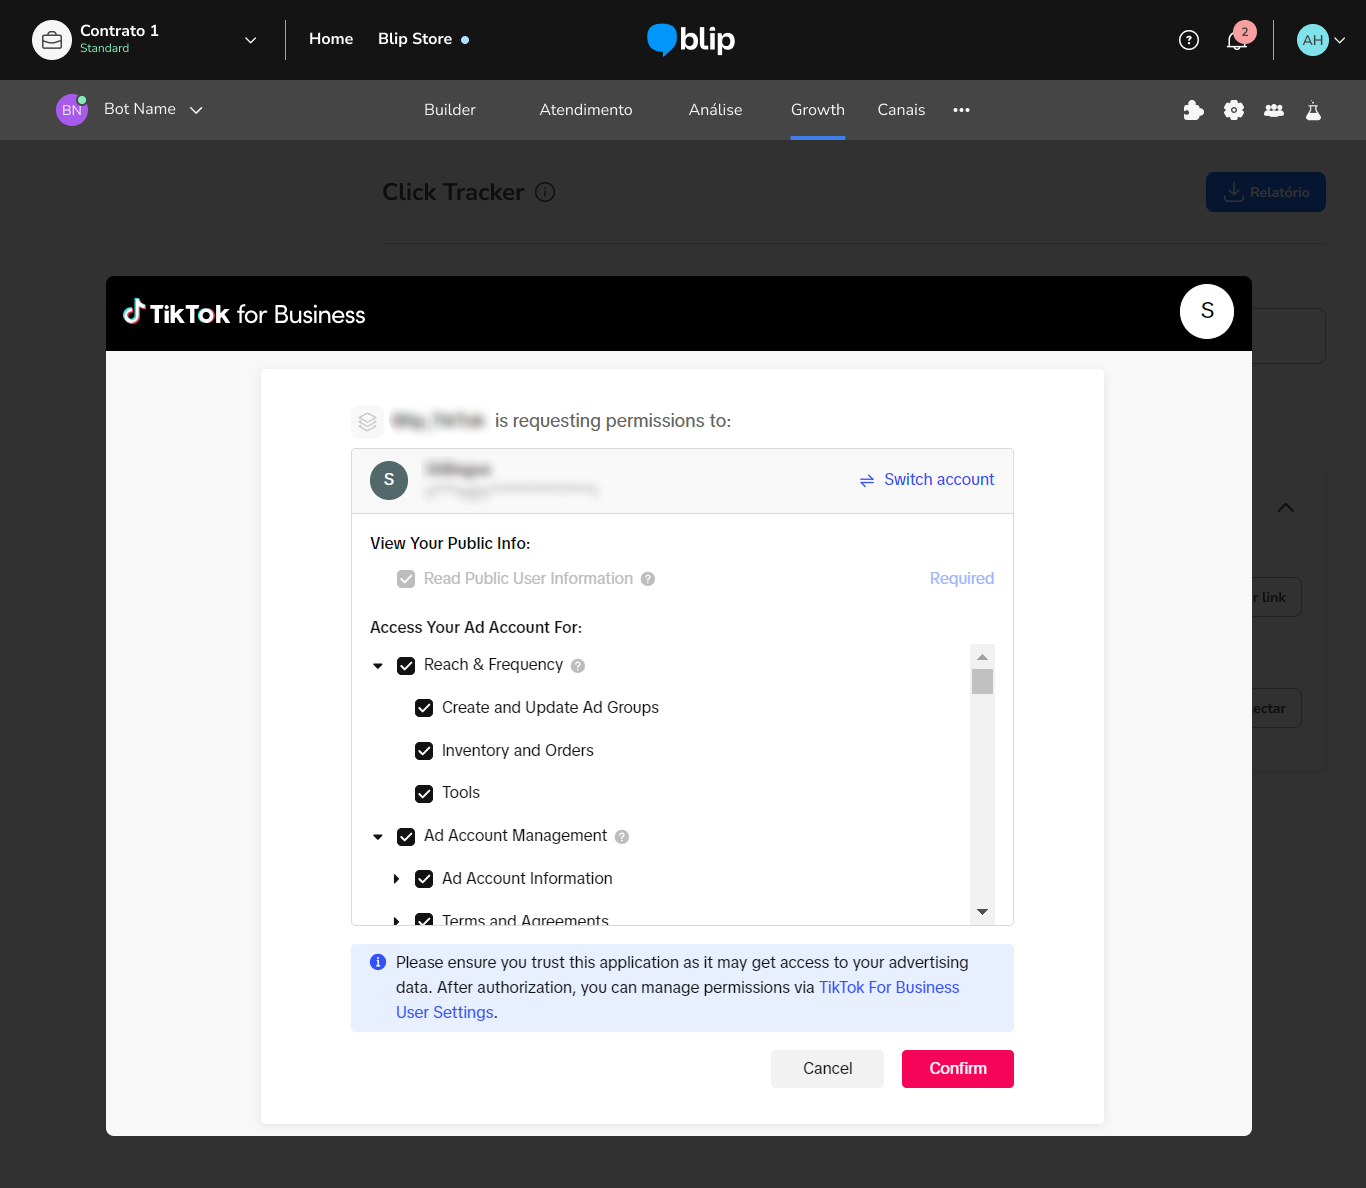Open the help question mark icon
Viewport: 1366px width, 1188px height.
click(1189, 40)
